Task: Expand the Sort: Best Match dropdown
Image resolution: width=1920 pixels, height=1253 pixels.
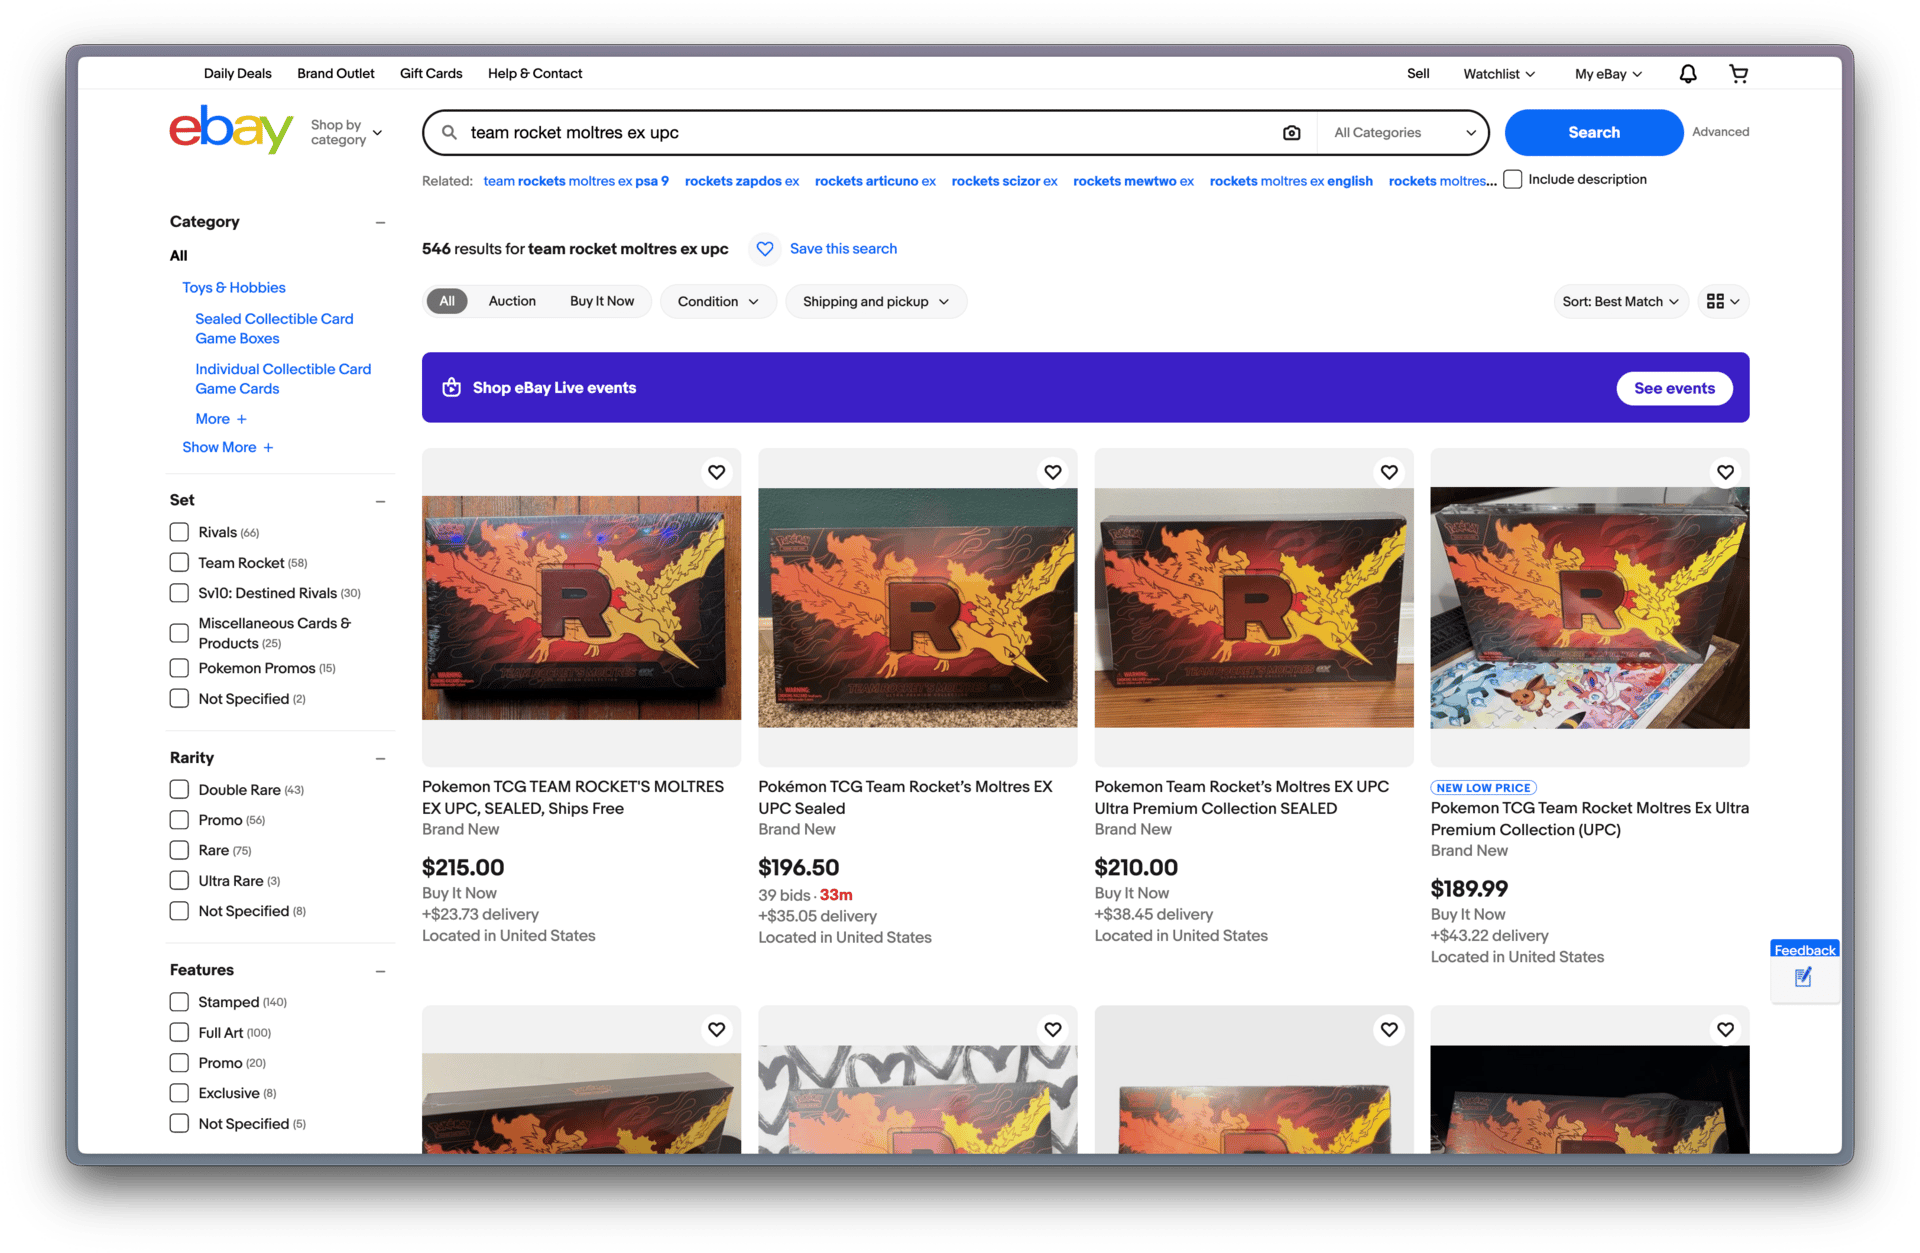Action: [1620, 302]
